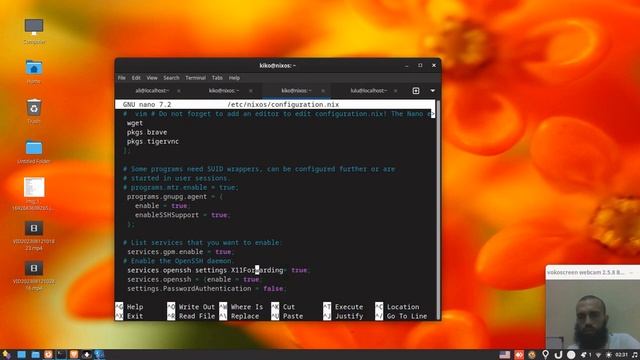
Task: Click the 'services.gpm.enable' line
Action: point(181,251)
